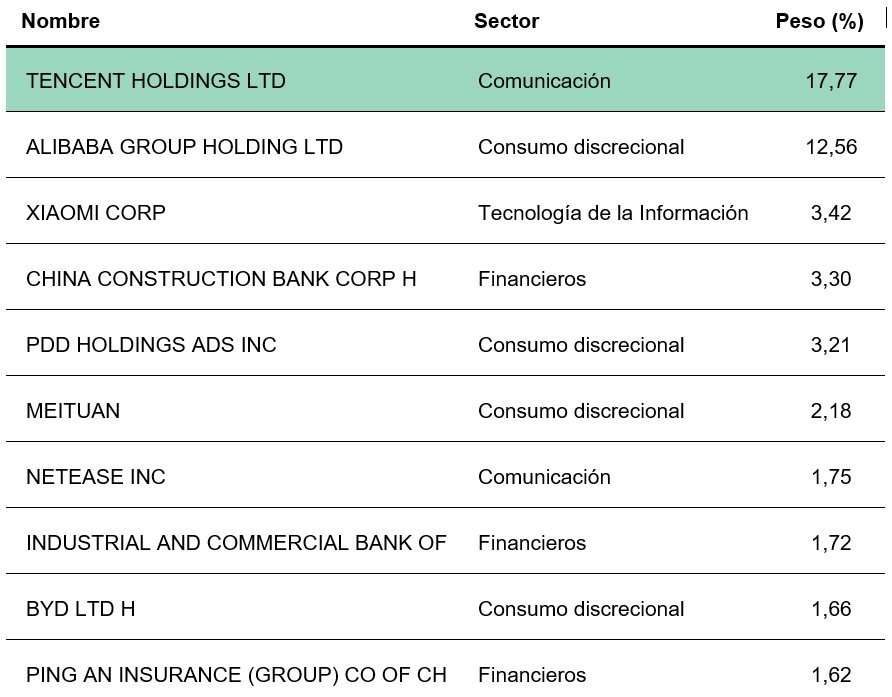Click the XIAOMI CORP name
This screenshot has width=892, height=697.
pyautogui.click(x=96, y=213)
